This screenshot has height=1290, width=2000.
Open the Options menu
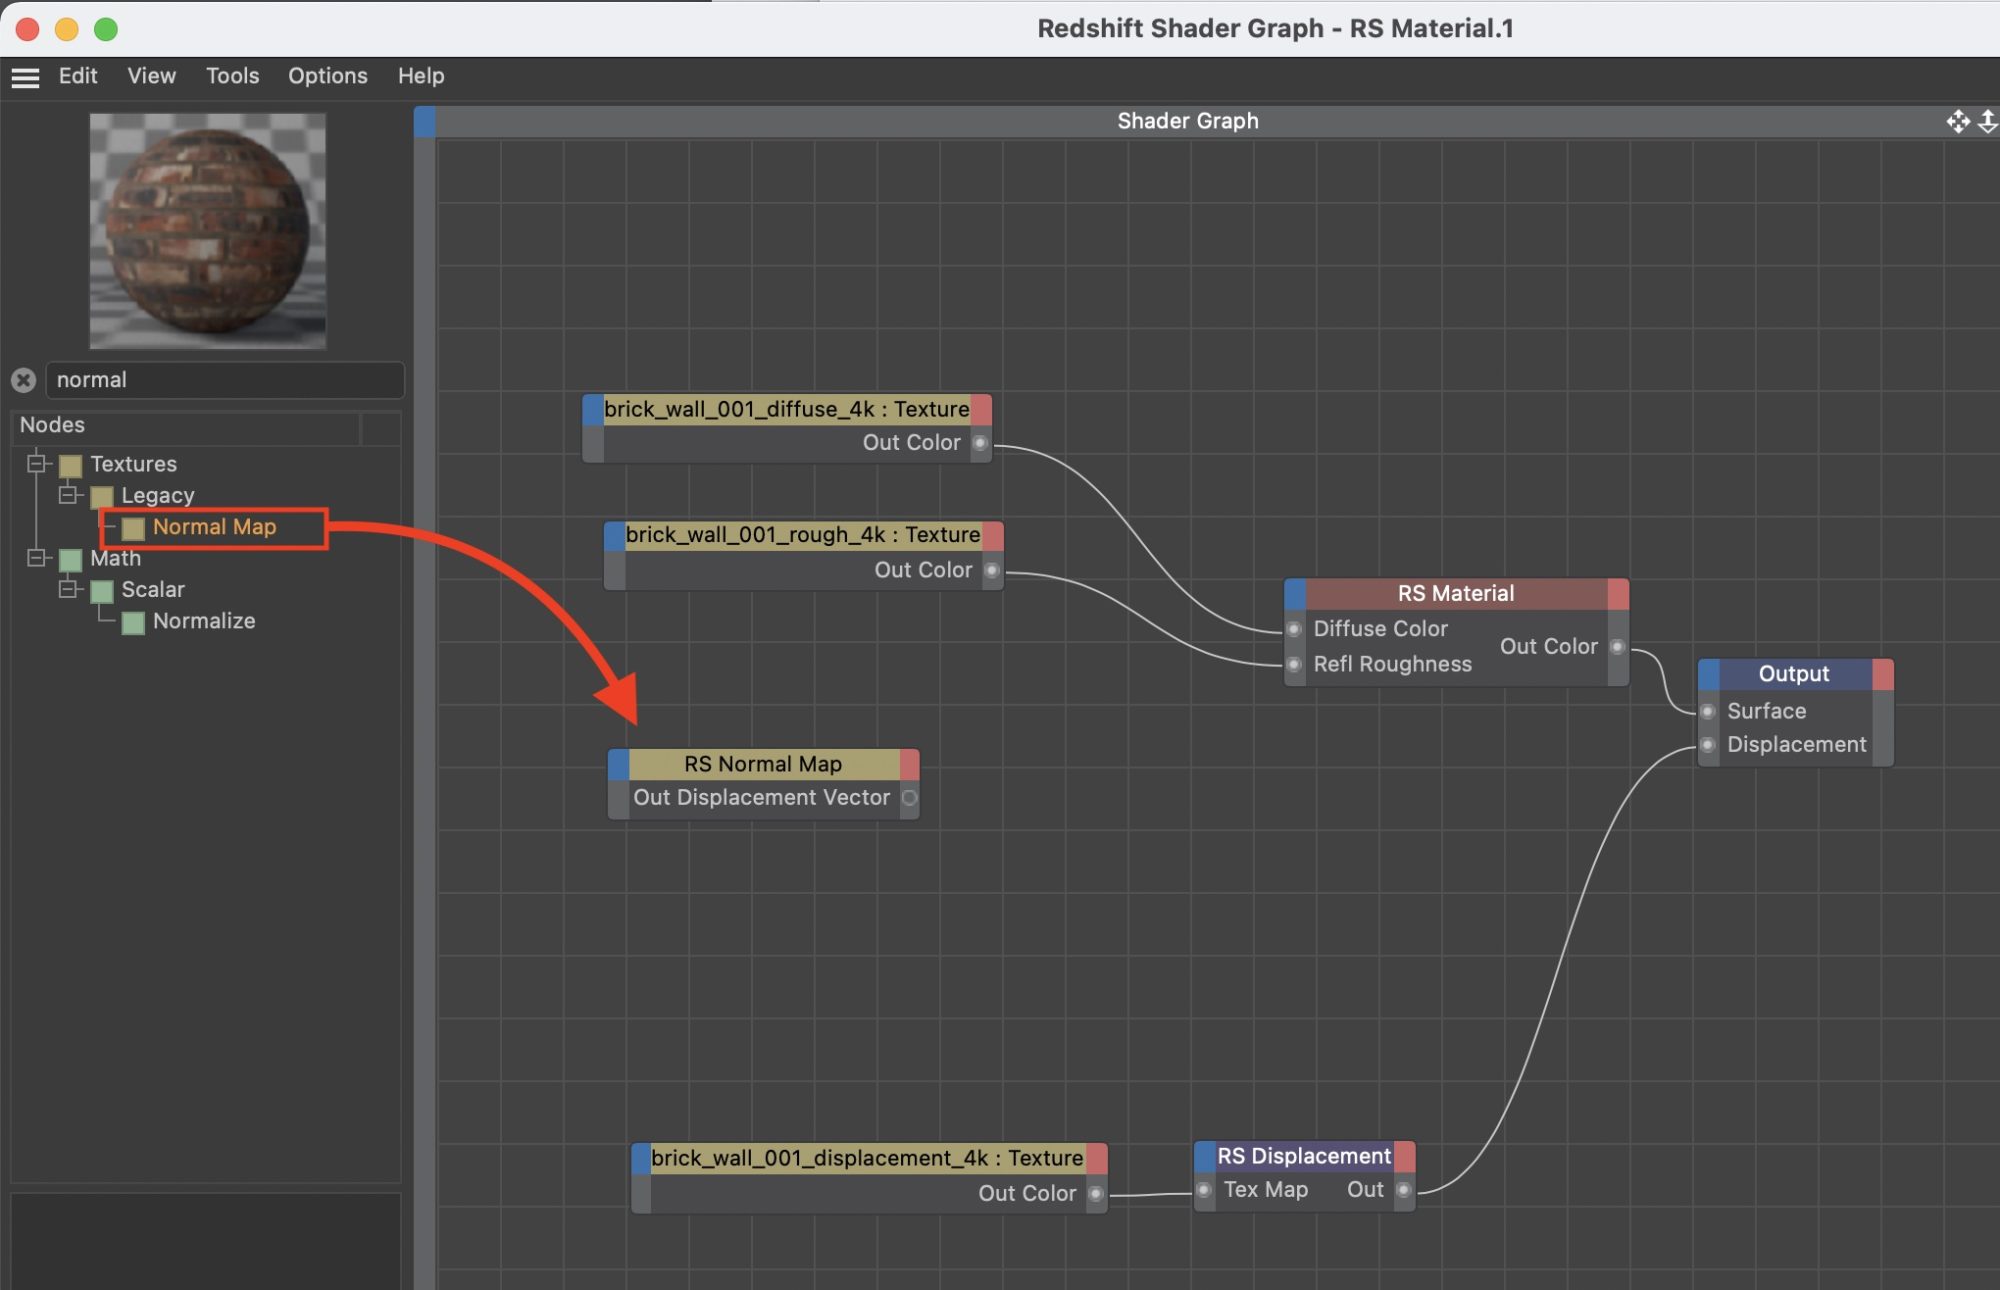[327, 76]
